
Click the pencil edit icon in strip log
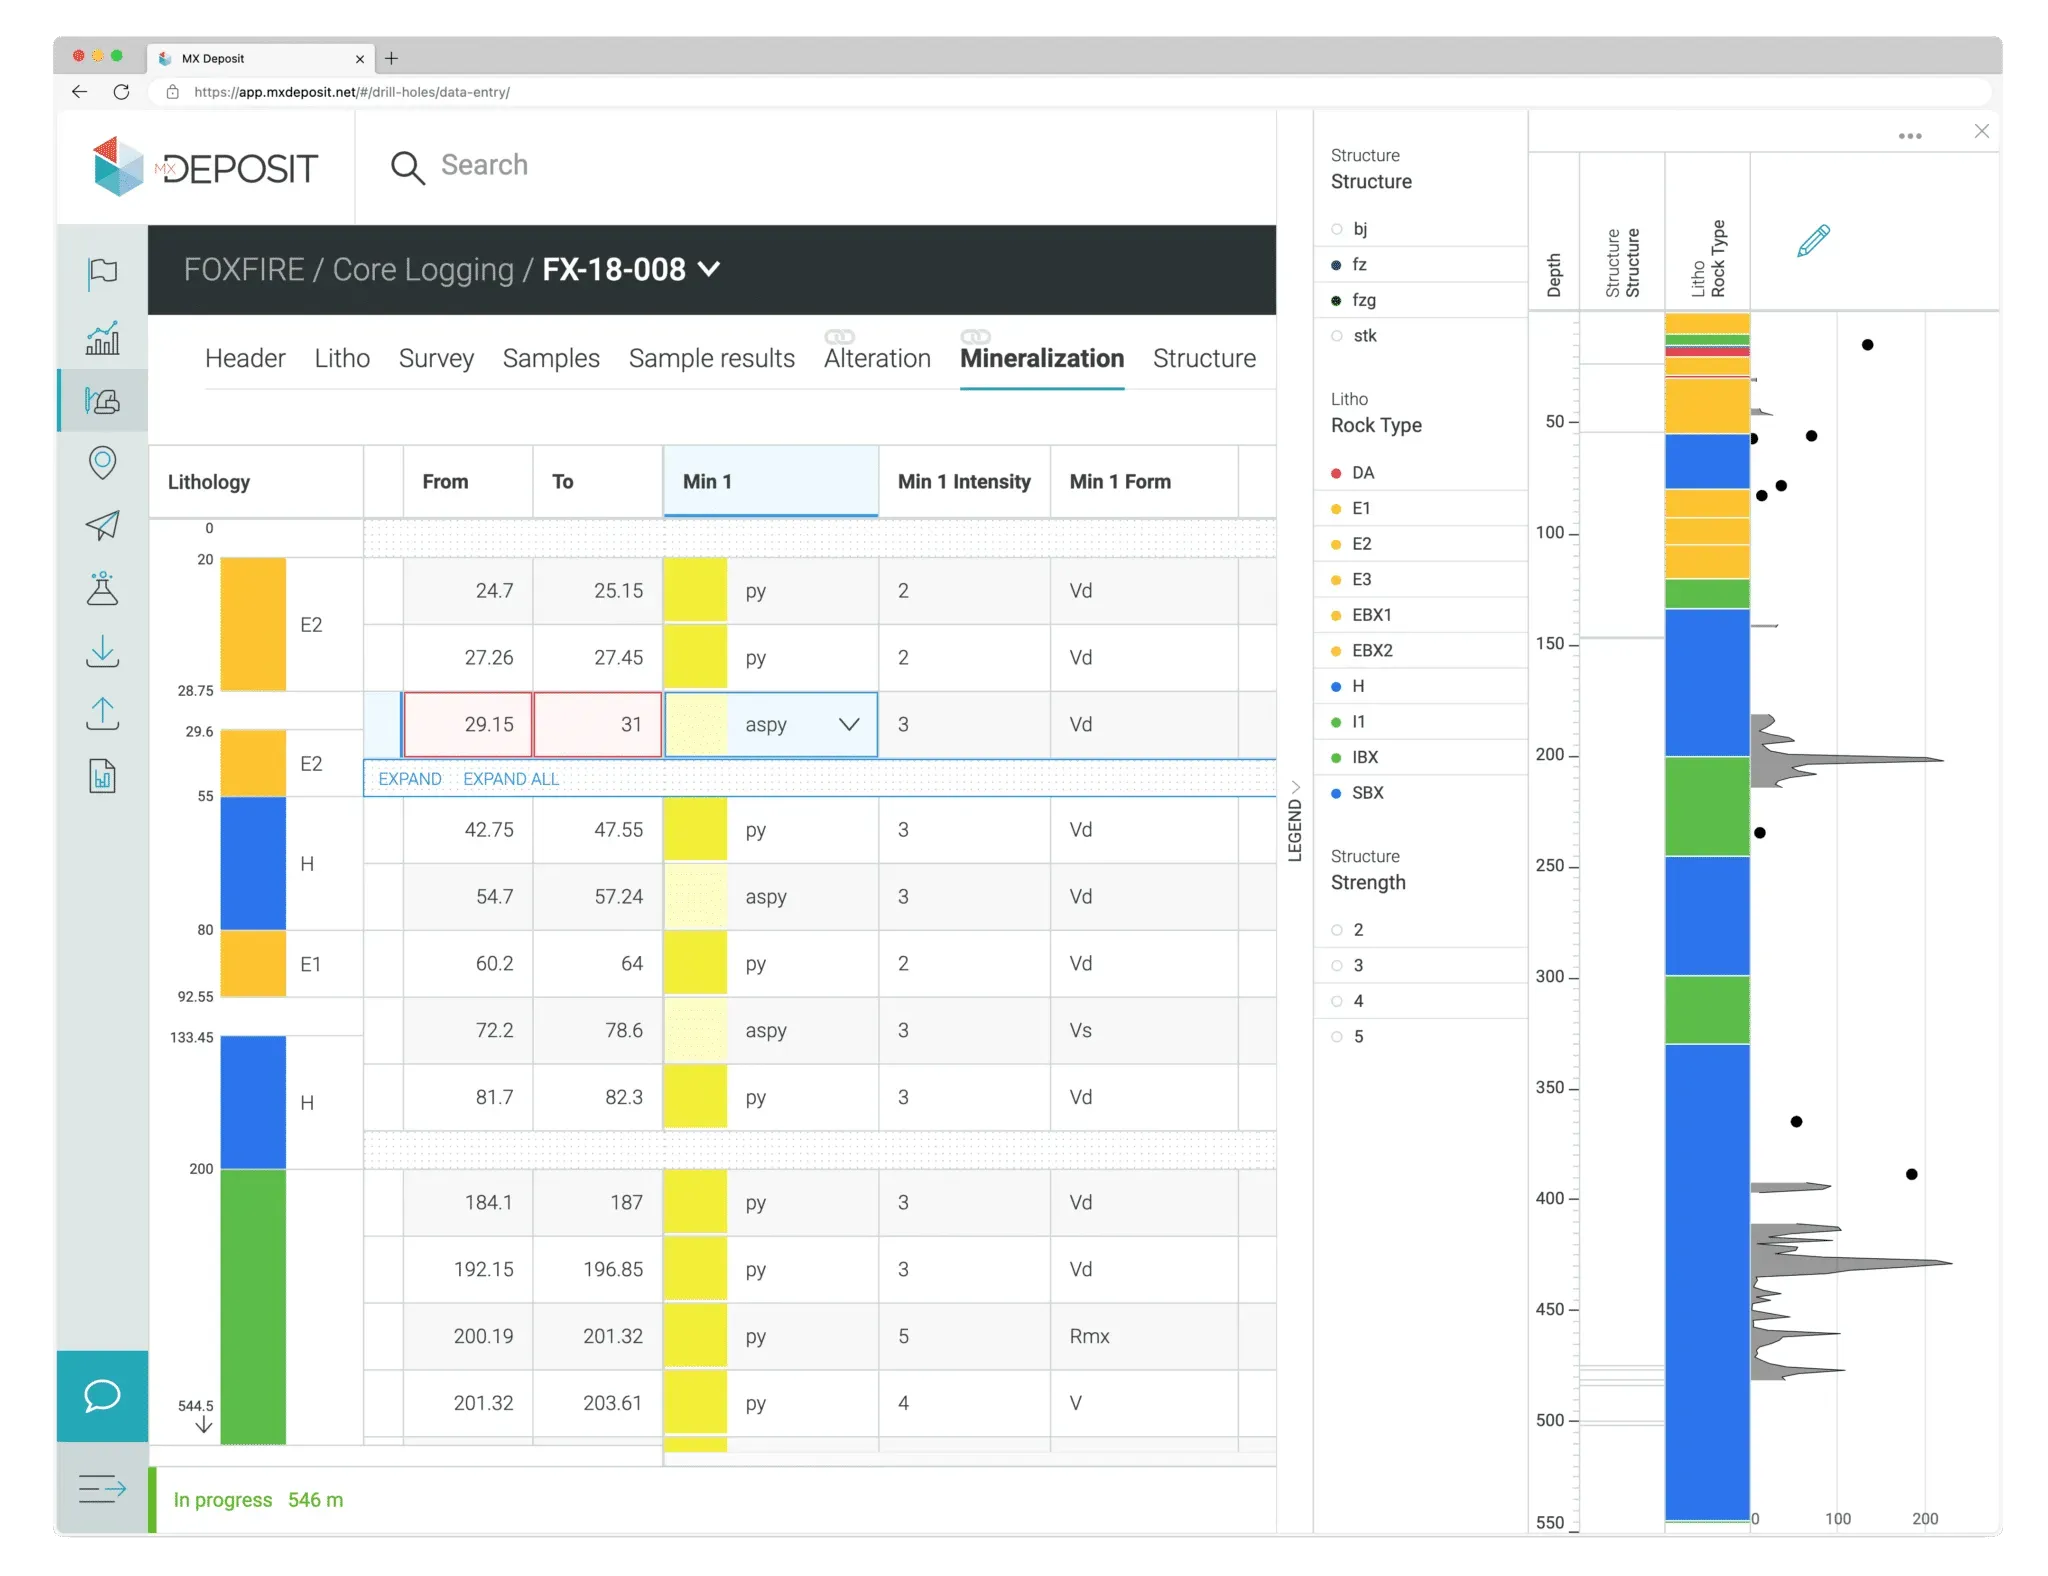[1812, 241]
